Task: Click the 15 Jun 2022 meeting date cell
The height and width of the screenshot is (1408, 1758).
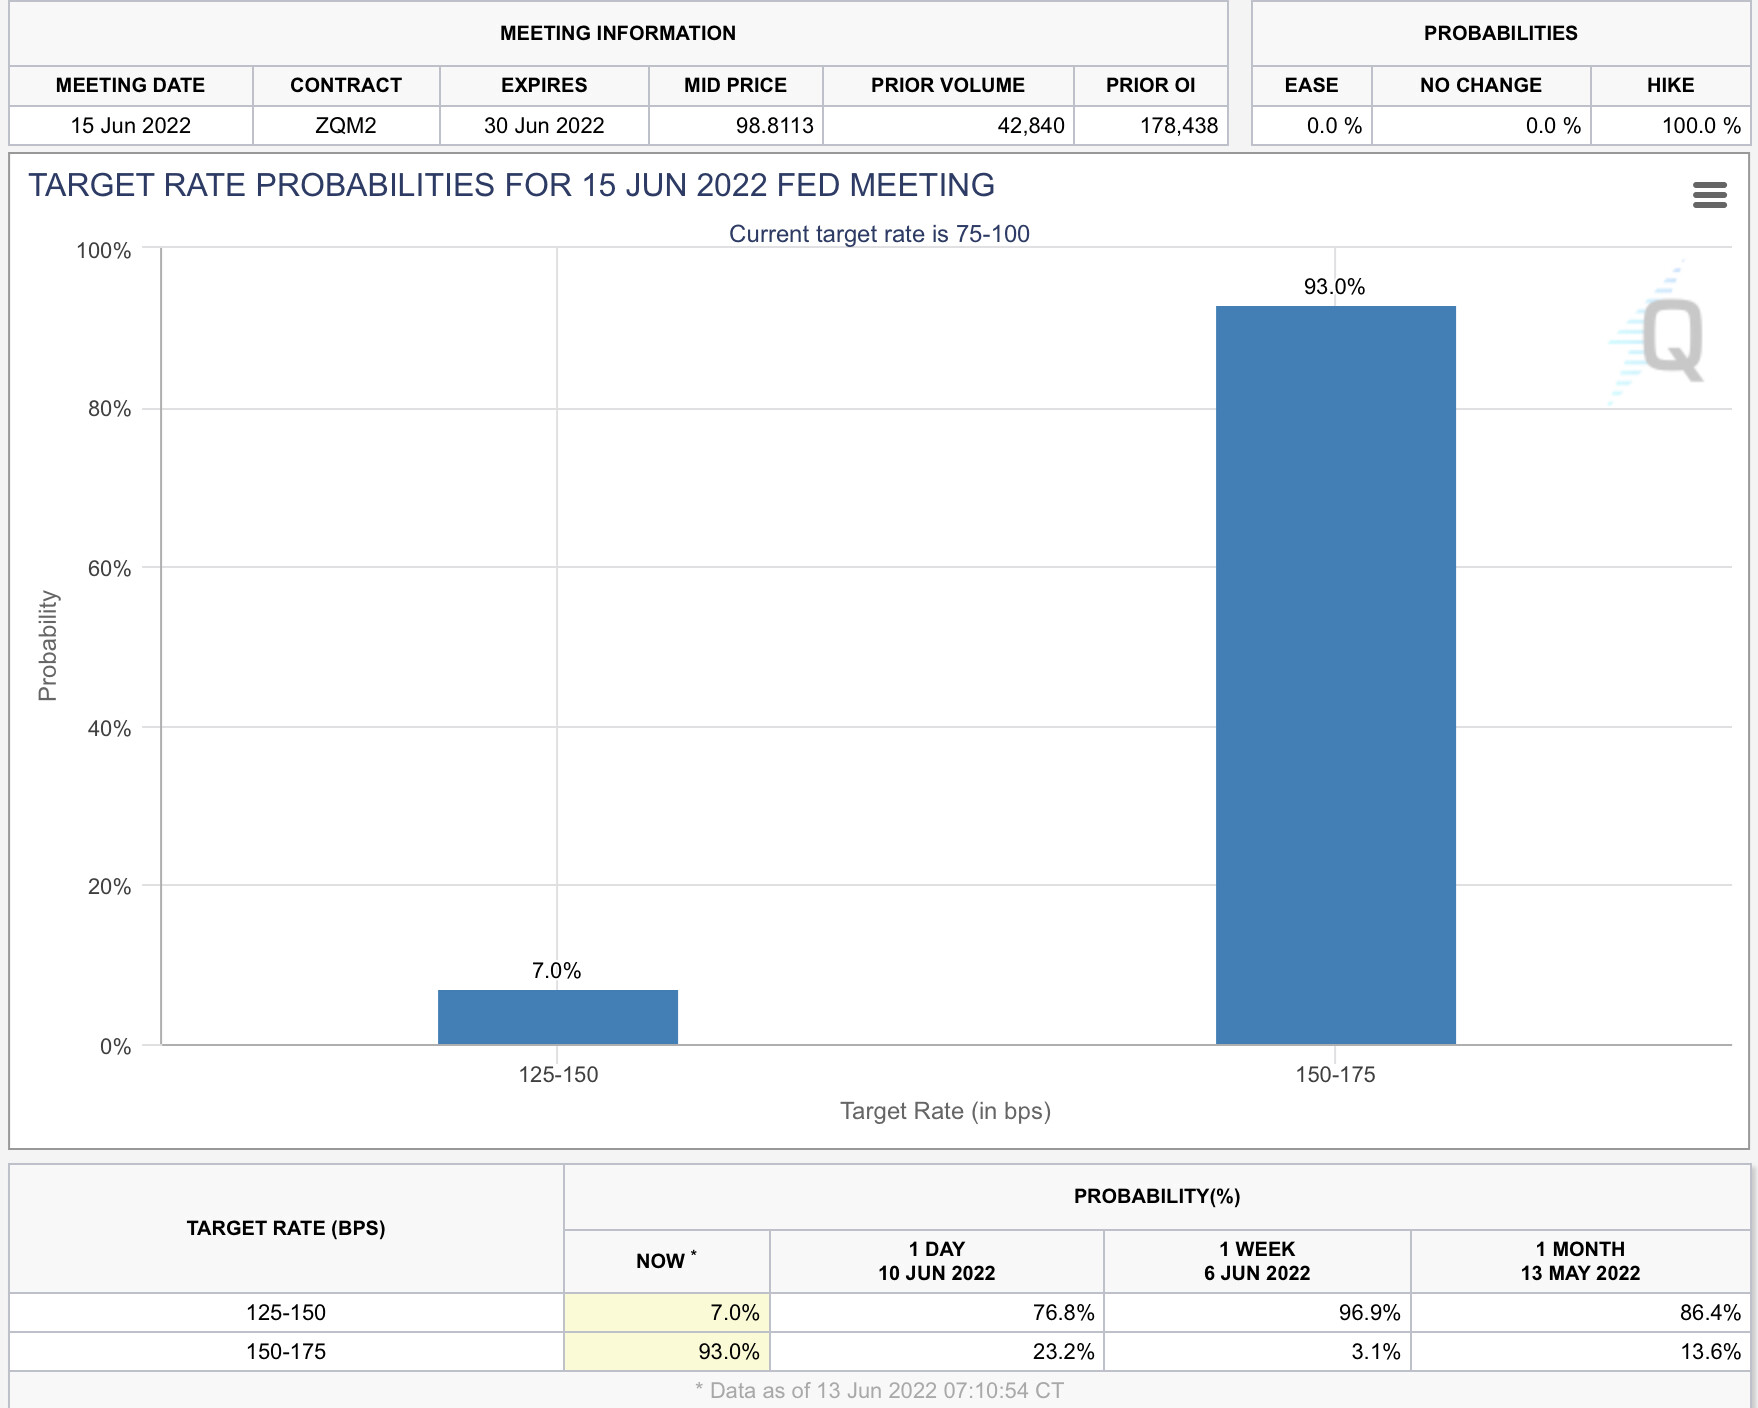Action: point(130,126)
